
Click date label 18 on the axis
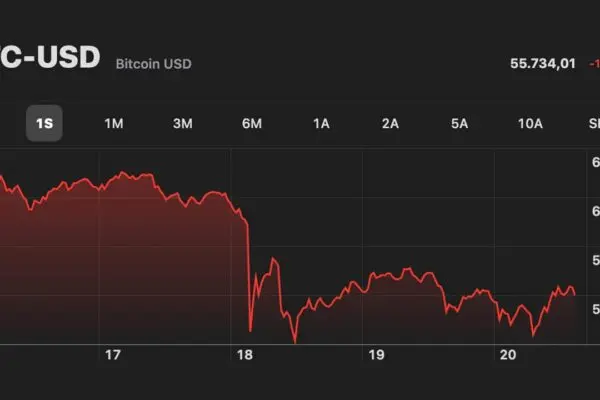click(x=243, y=355)
